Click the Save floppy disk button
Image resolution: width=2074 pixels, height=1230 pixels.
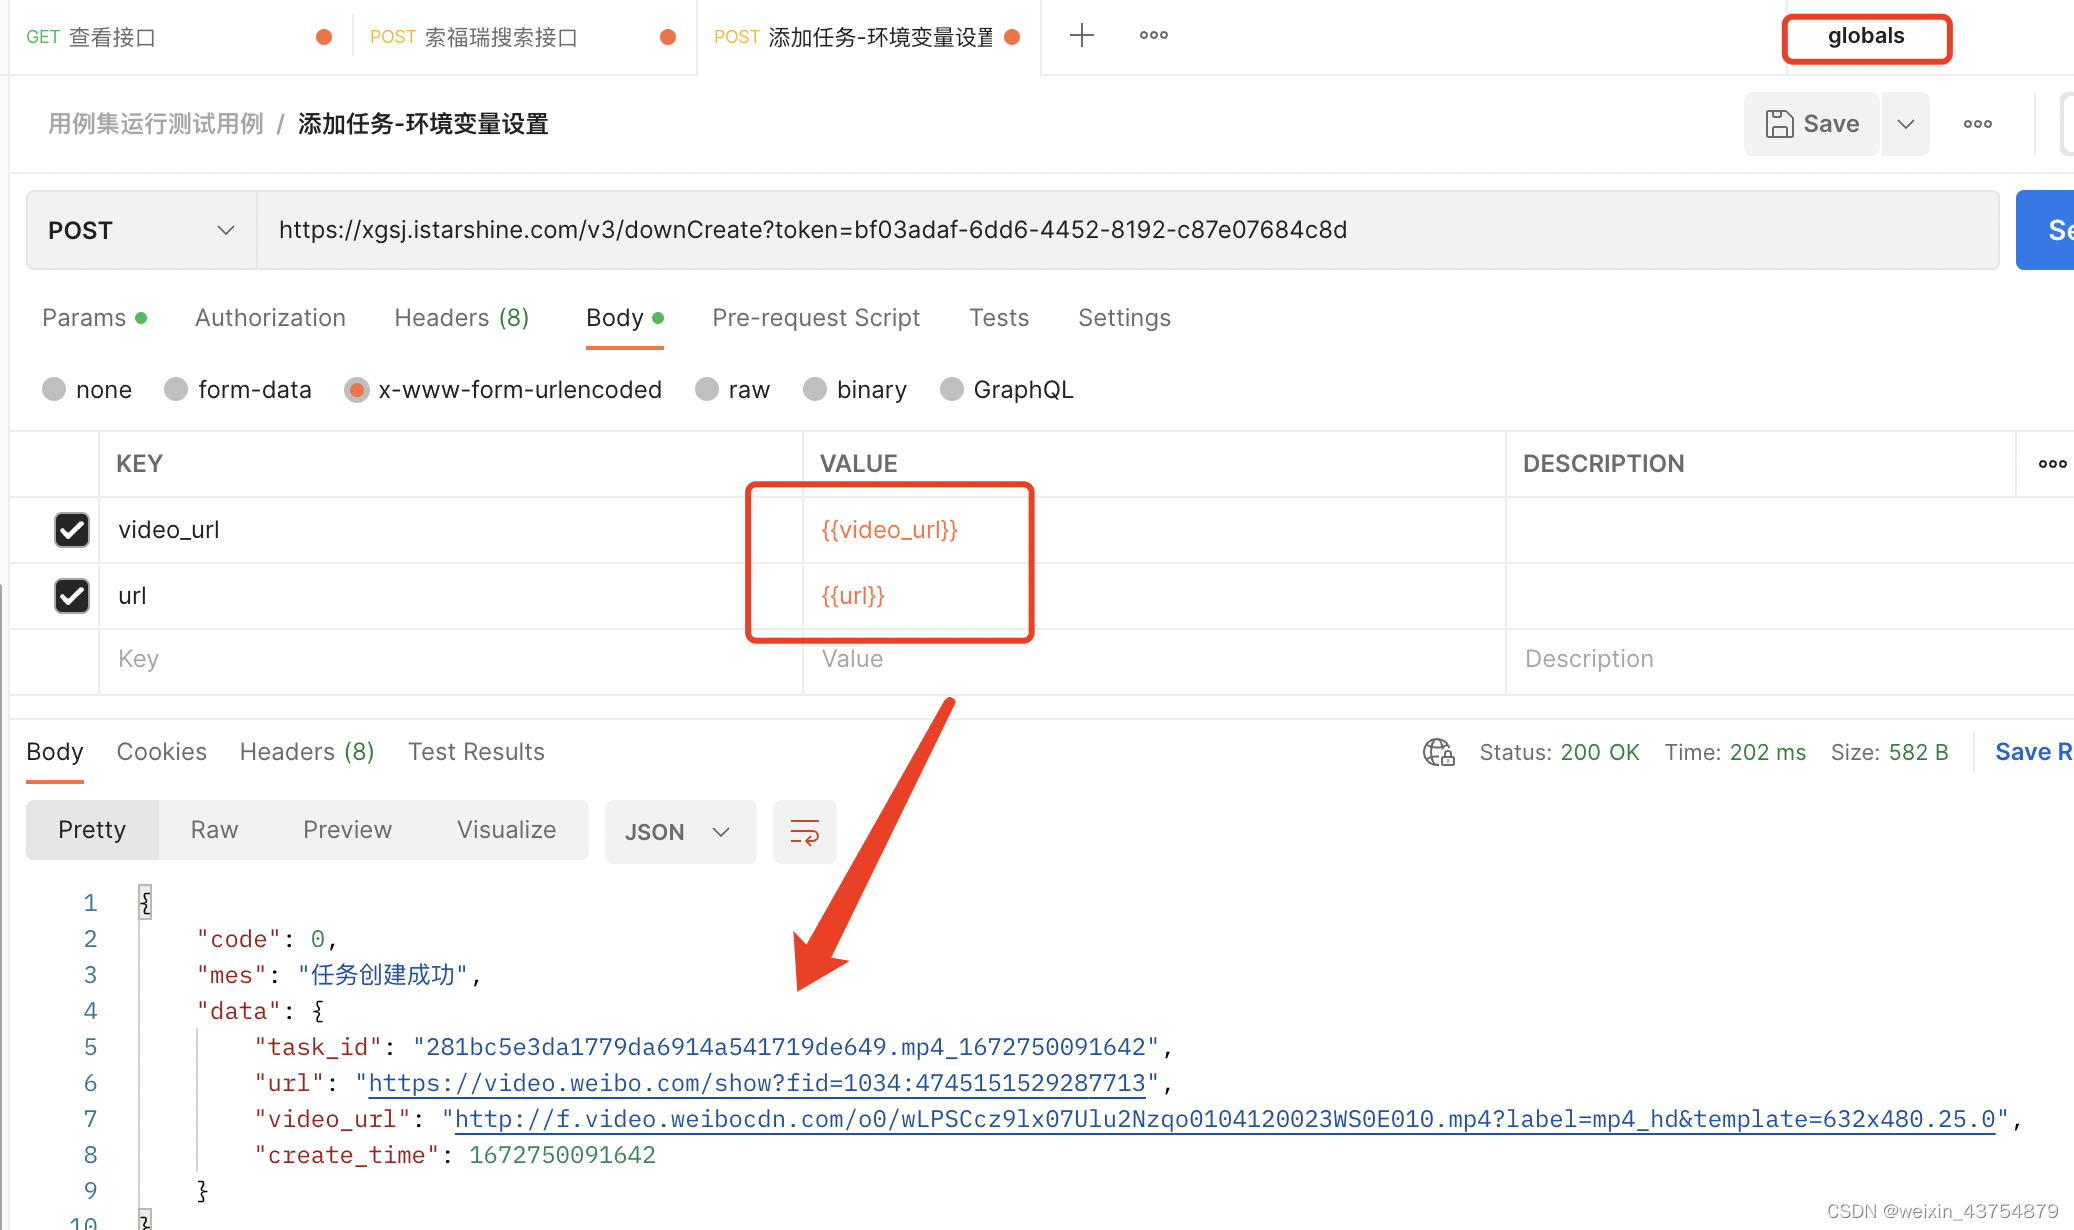(x=1812, y=124)
